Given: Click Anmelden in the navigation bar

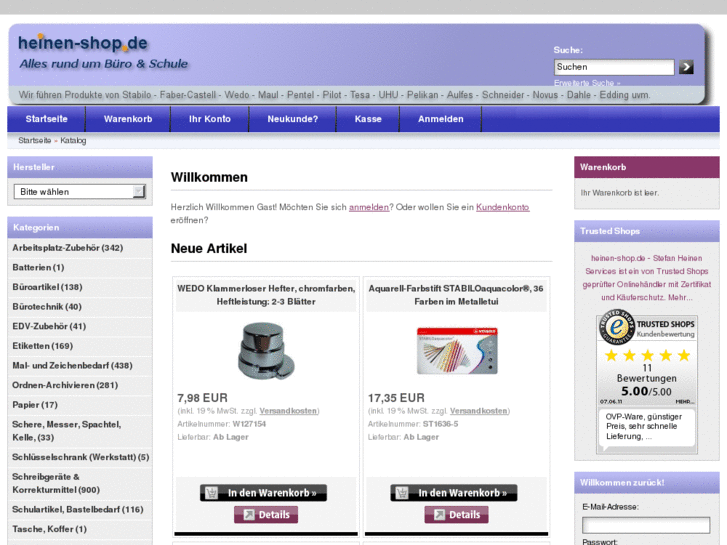Looking at the screenshot, I should [440, 119].
